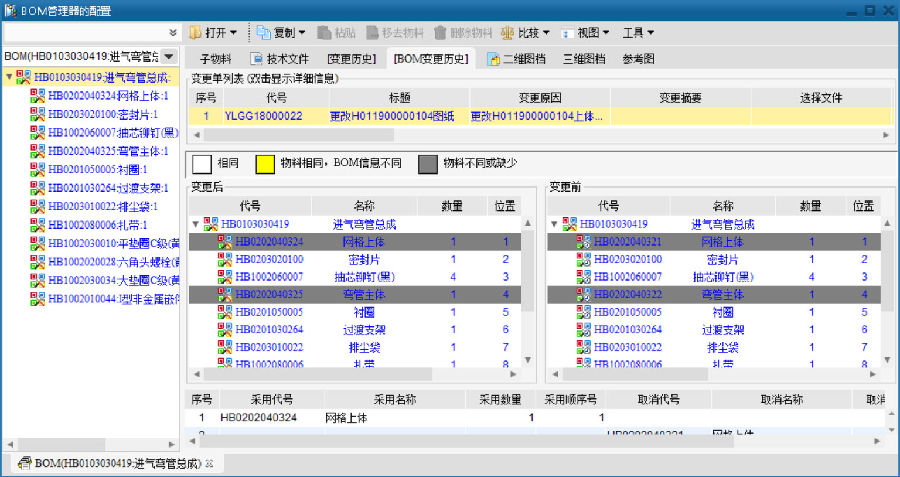
Task: Click the 采用代号 column header
Action: [272, 400]
